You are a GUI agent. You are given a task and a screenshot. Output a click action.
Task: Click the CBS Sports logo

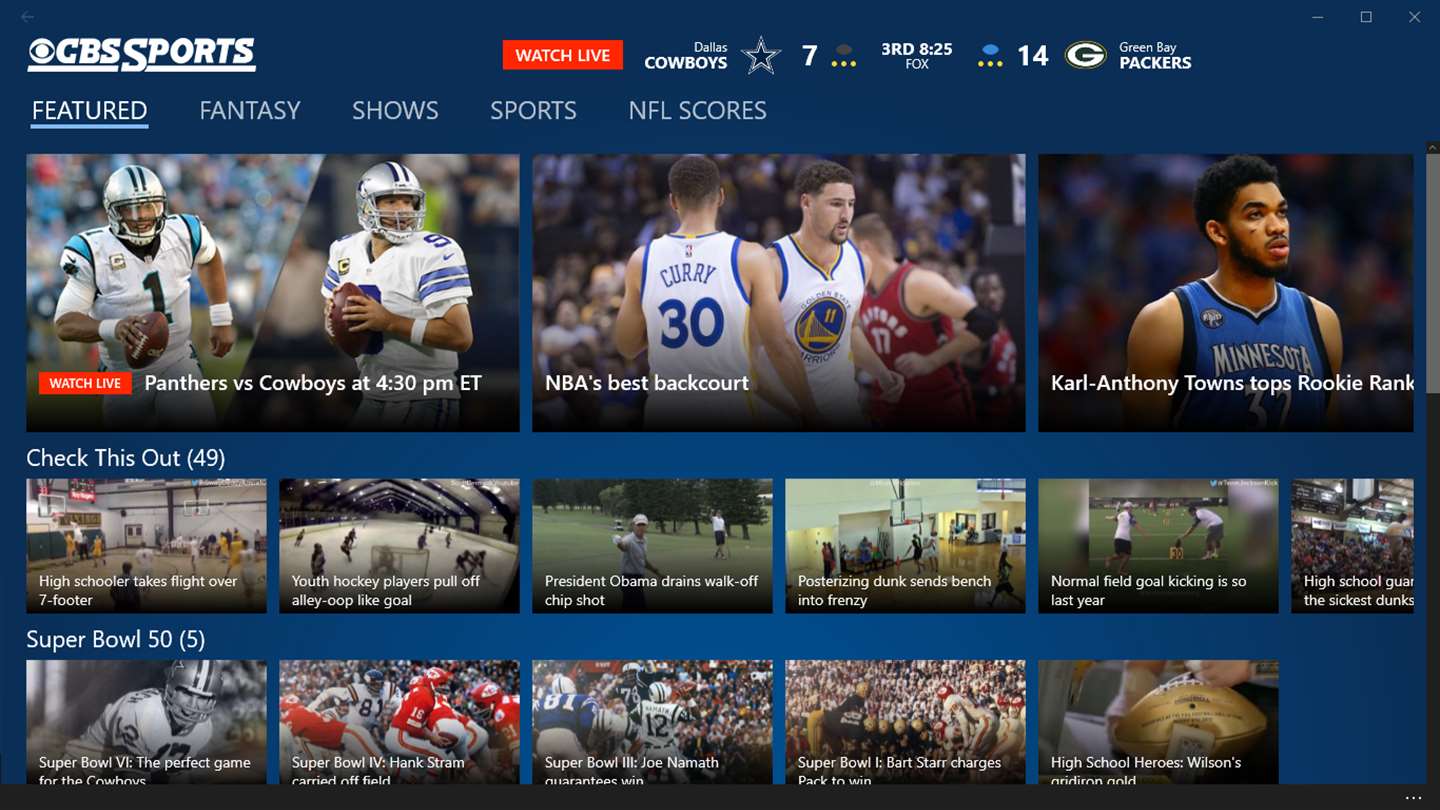tap(141, 55)
